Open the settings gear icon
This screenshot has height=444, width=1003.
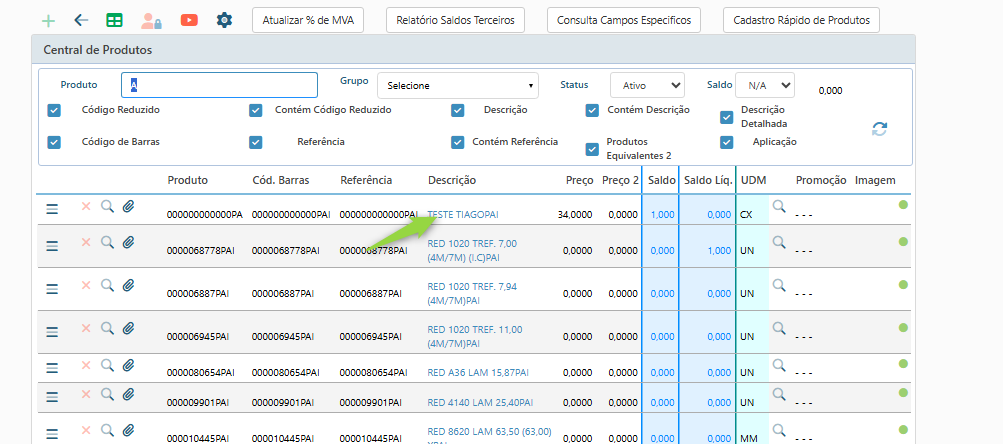[x=224, y=20]
